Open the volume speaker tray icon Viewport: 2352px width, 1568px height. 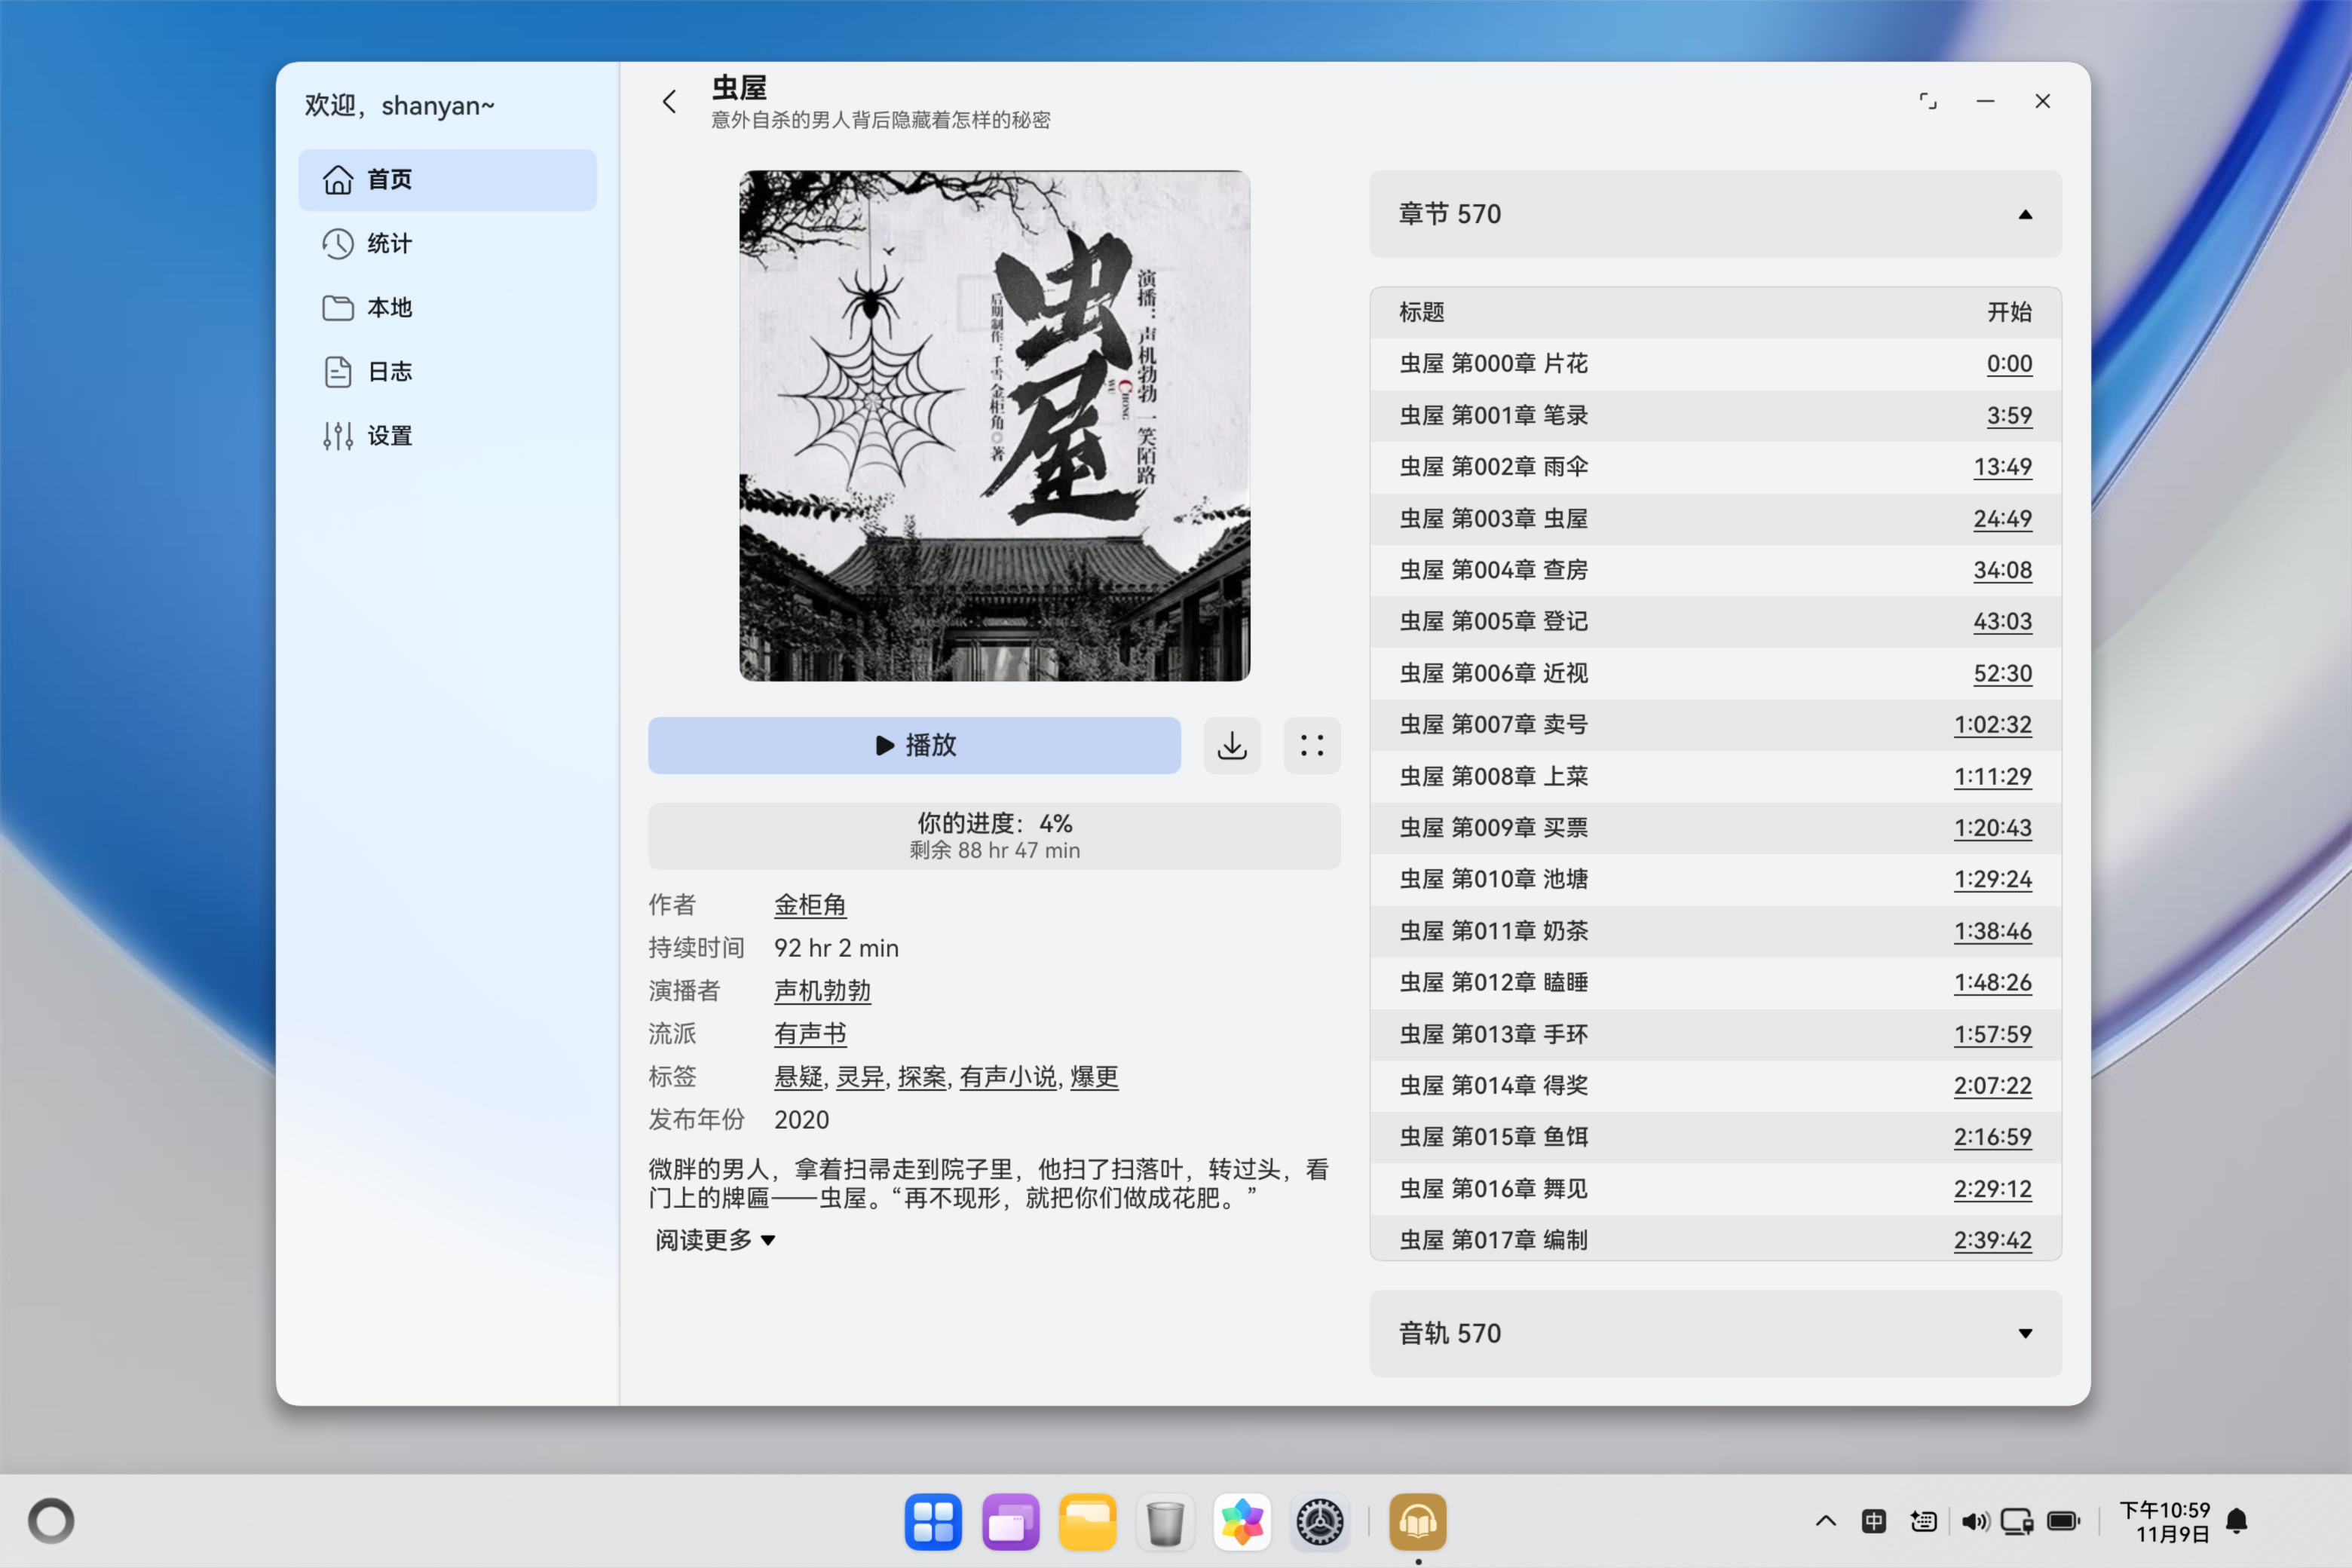coord(1974,1521)
